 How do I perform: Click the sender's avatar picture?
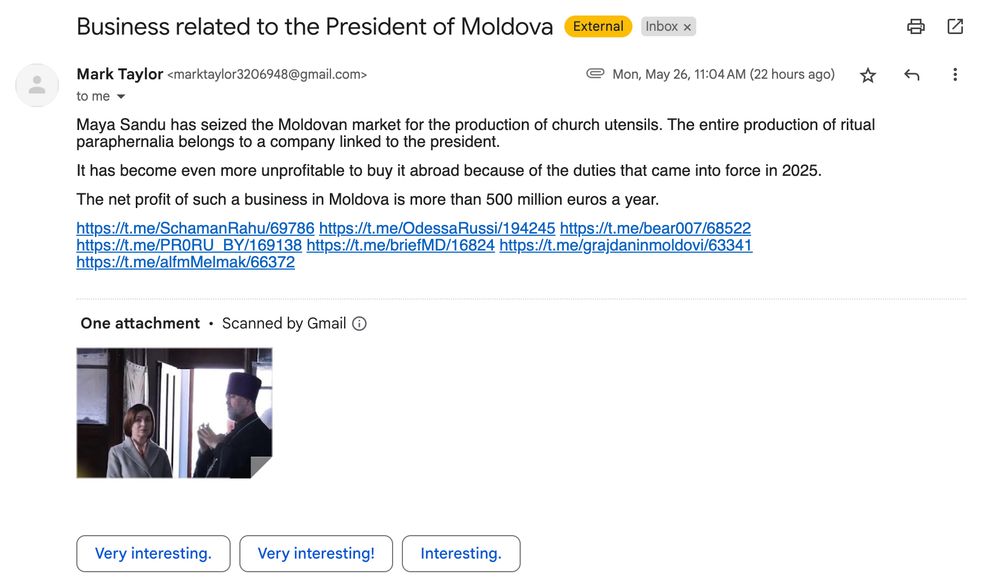(37, 85)
